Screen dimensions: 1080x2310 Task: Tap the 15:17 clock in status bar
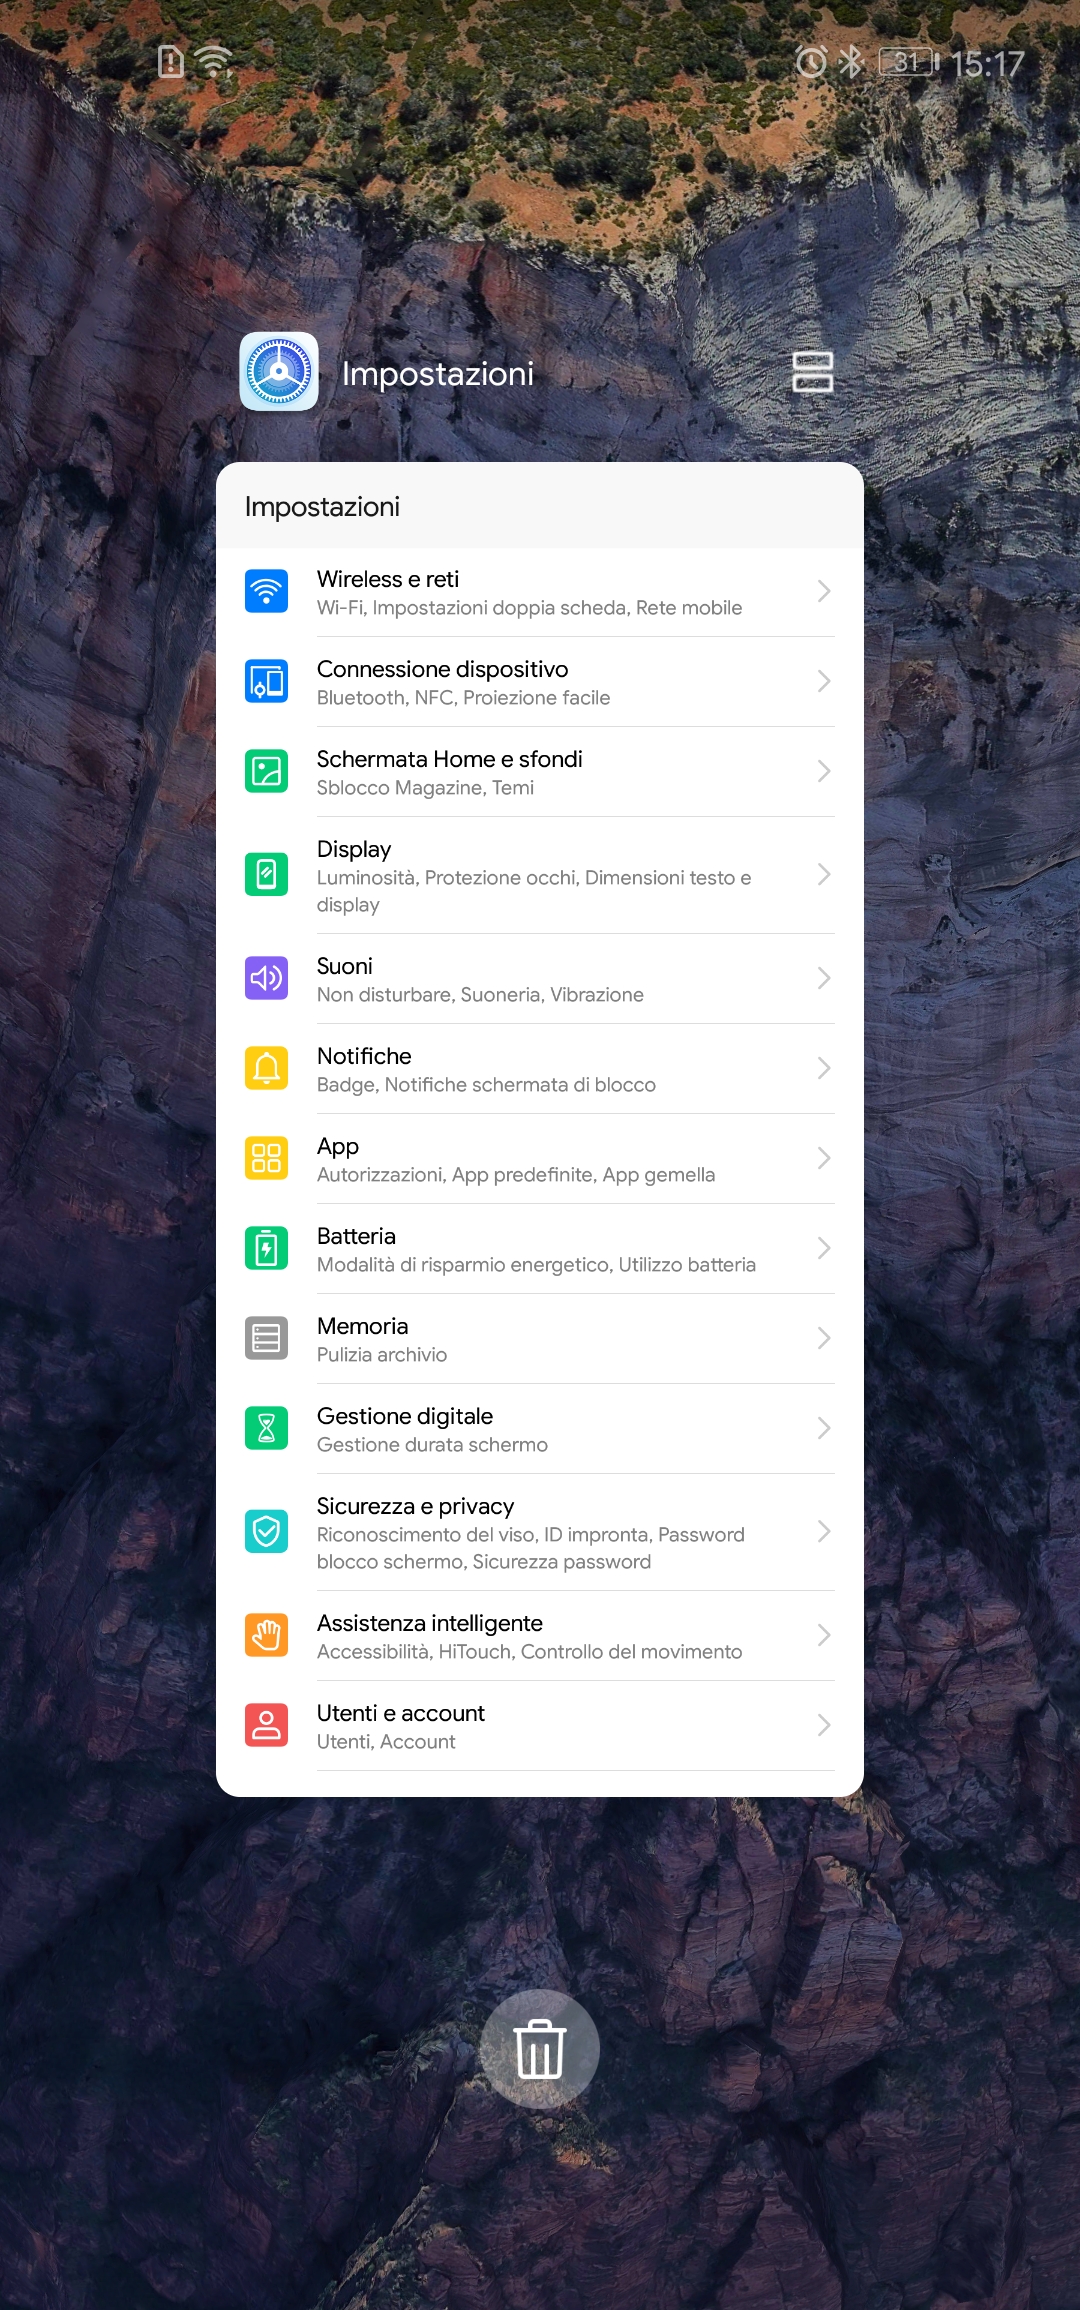point(987,64)
